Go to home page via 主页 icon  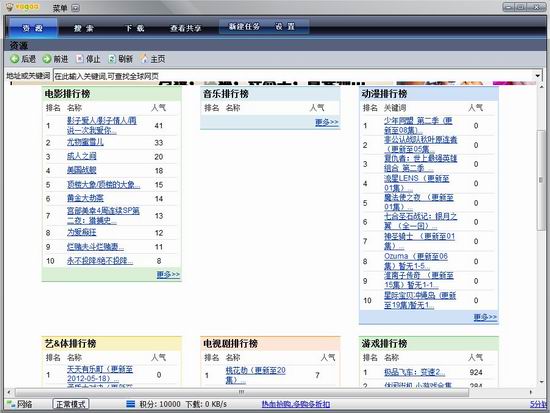click(144, 59)
